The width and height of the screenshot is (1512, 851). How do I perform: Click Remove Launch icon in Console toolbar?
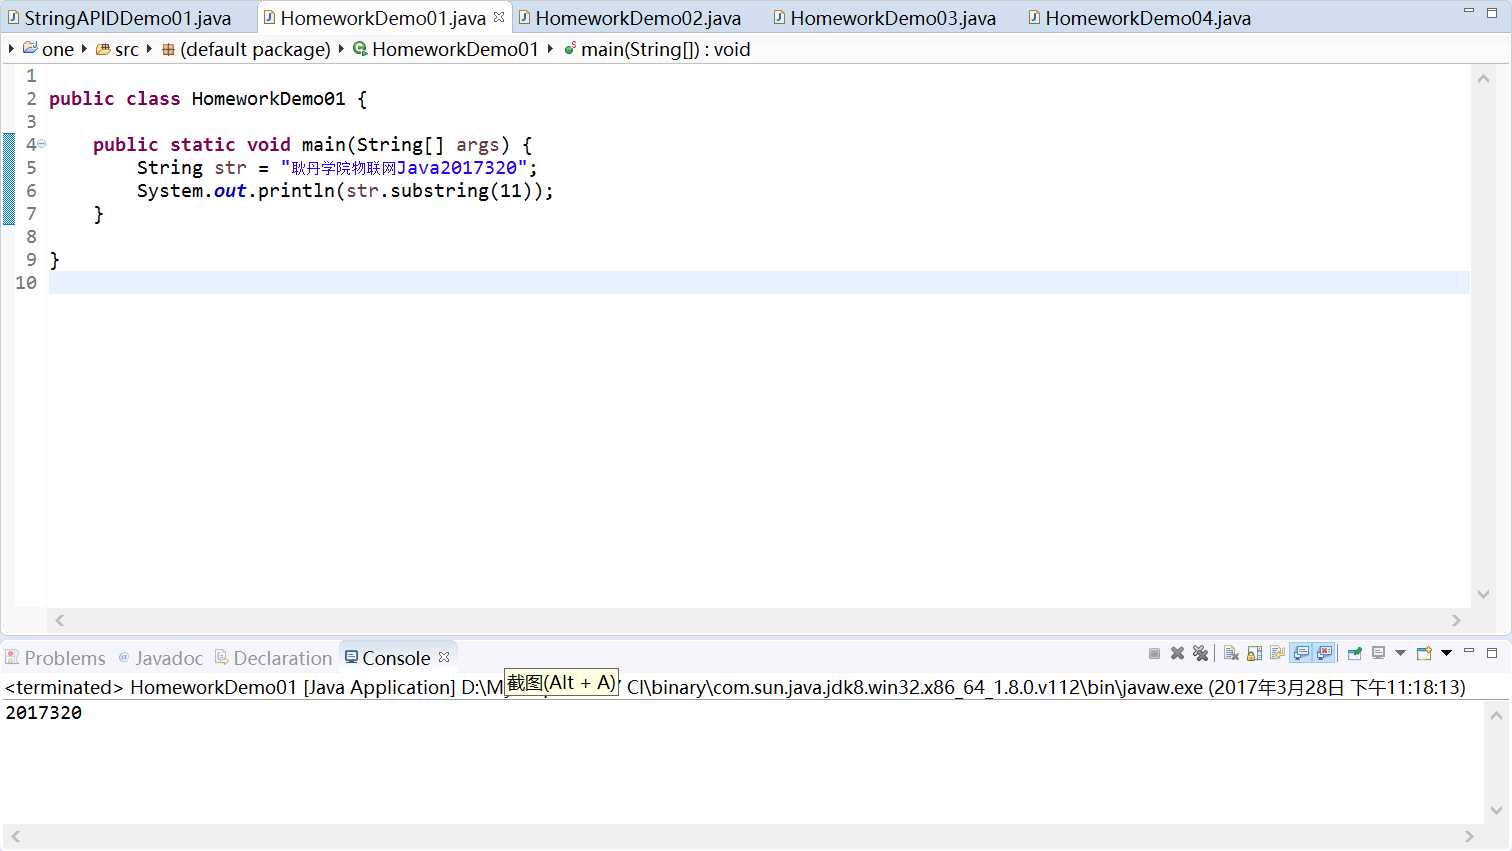pos(1177,654)
